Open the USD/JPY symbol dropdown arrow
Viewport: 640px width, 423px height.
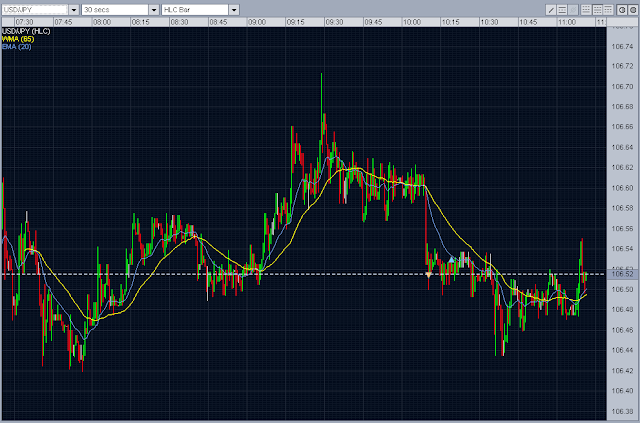point(74,10)
